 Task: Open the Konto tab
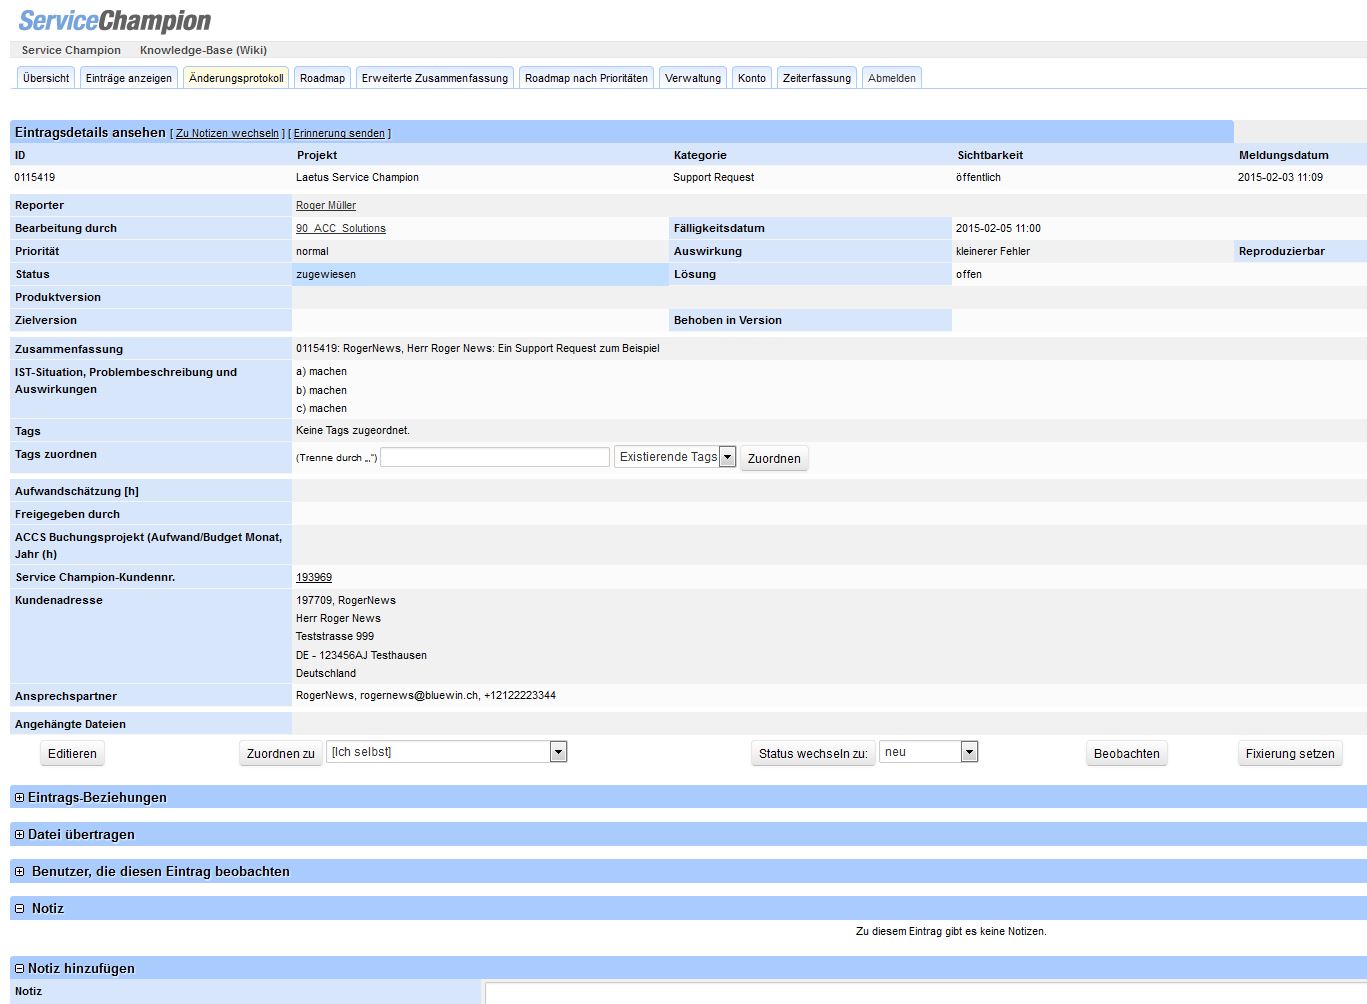click(x=752, y=78)
